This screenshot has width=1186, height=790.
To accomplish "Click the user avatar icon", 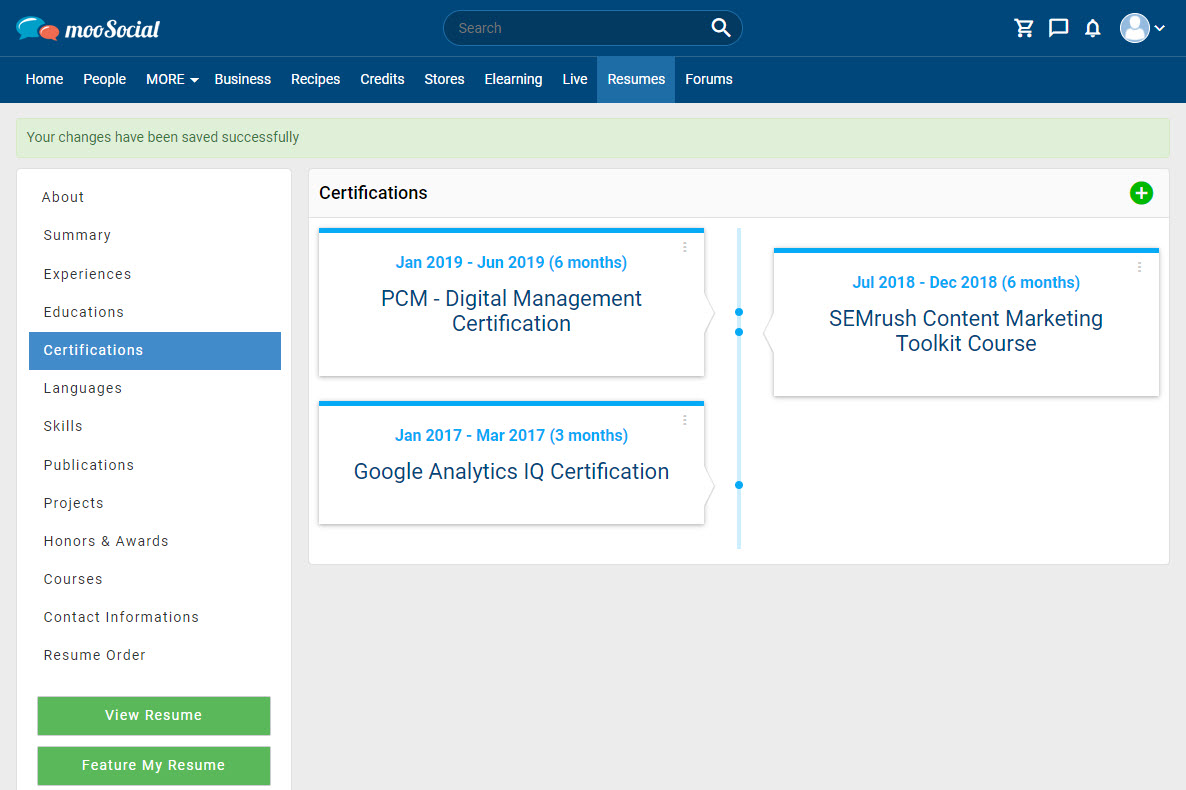I will [1135, 28].
